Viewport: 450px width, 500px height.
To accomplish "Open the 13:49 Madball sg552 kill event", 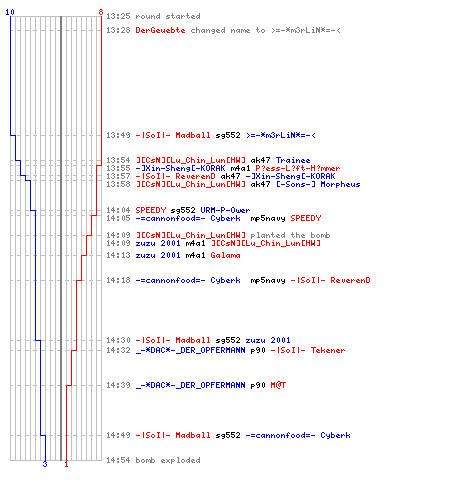I will [211, 135].
